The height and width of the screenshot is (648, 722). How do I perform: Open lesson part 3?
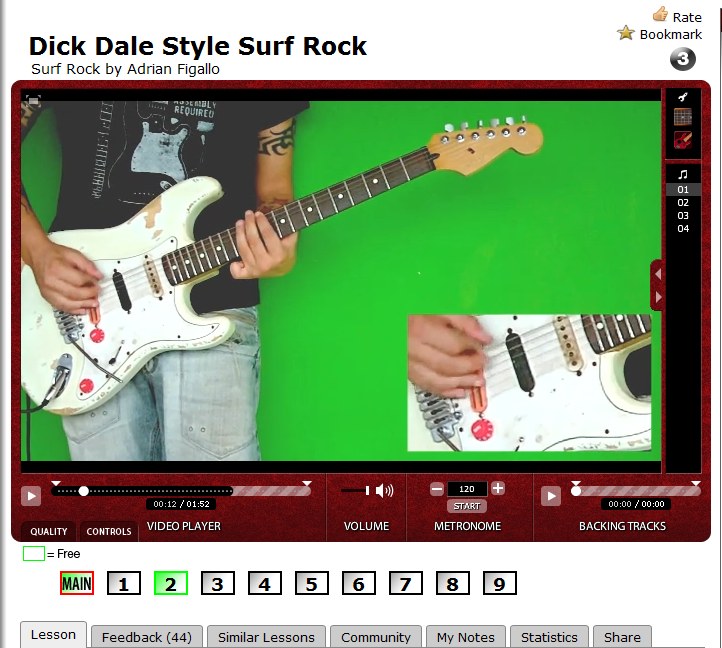point(218,584)
